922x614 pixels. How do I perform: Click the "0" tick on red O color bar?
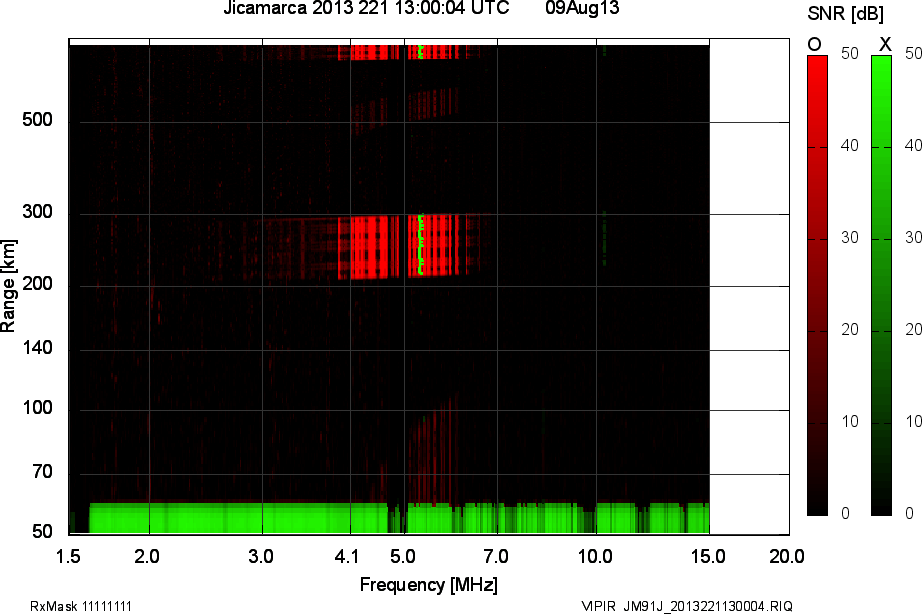coord(846,513)
